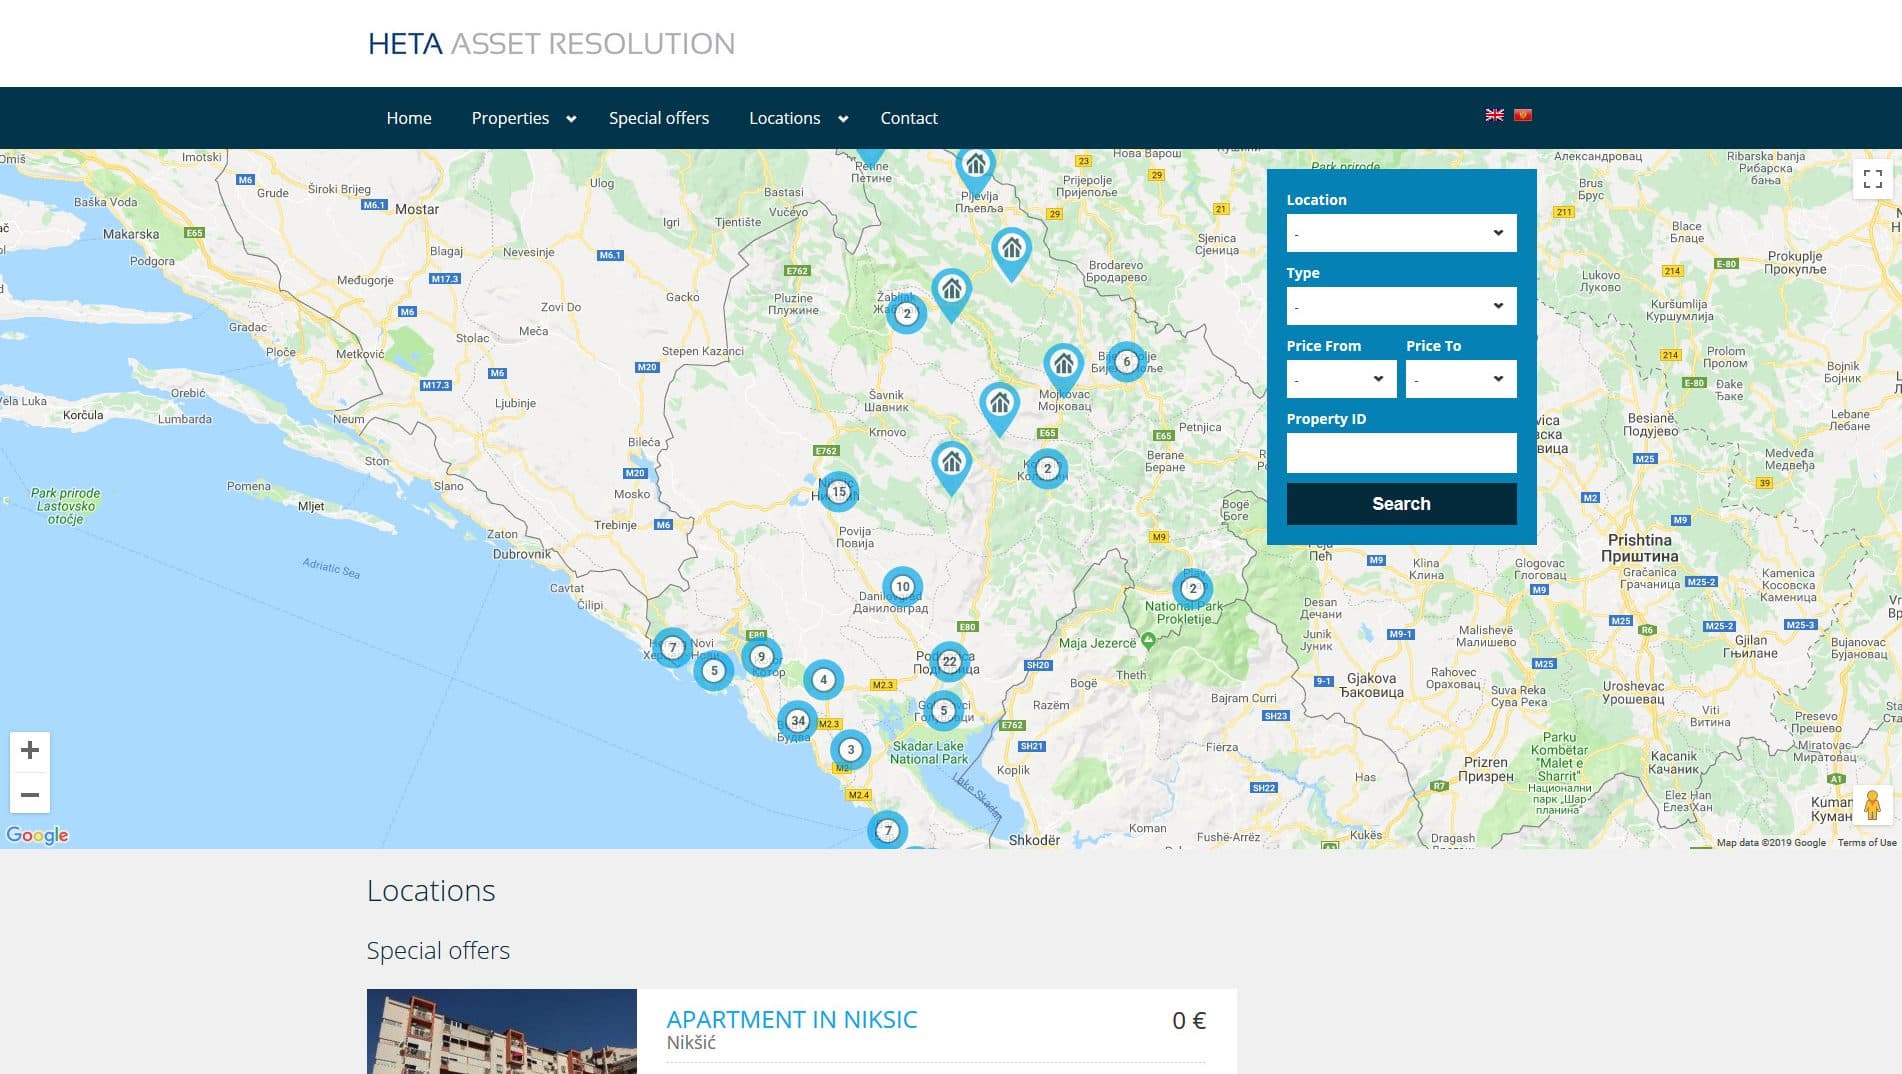Open the Type dropdown

tap(1401, 306)
